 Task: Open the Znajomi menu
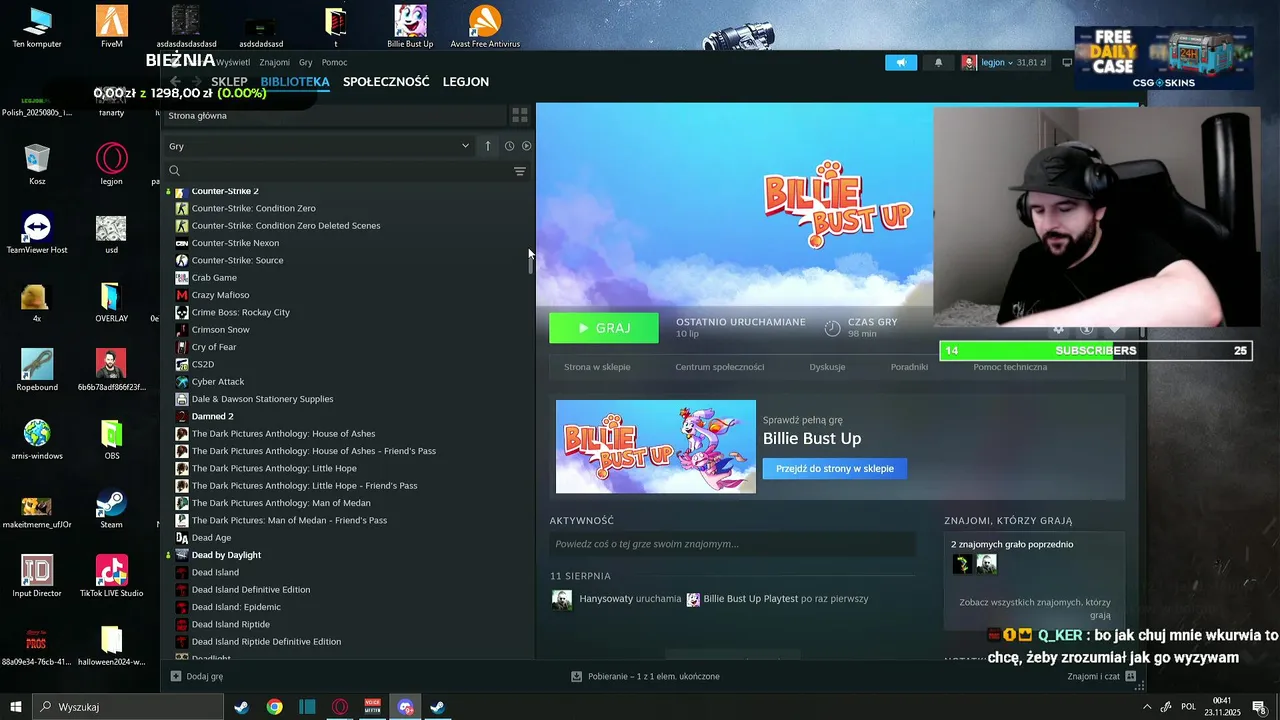point(274,62)
